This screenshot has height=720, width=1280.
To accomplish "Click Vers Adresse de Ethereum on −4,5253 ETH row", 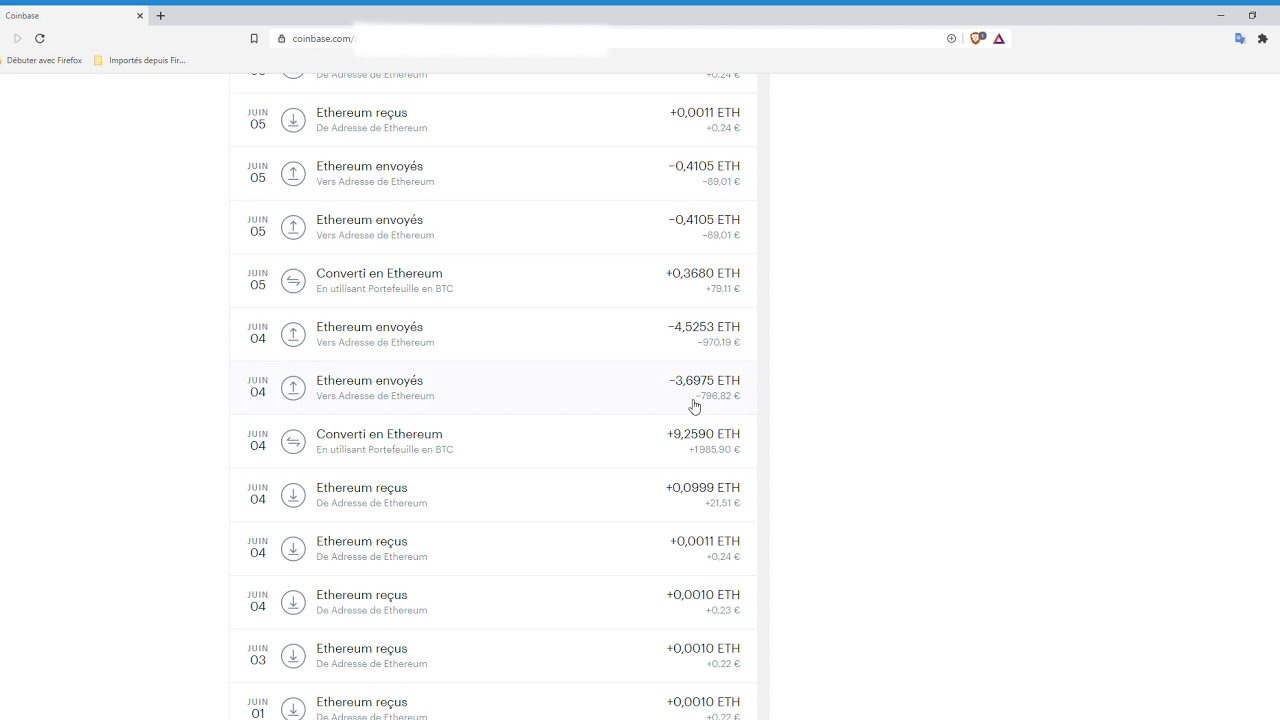I will pos(375,343).
